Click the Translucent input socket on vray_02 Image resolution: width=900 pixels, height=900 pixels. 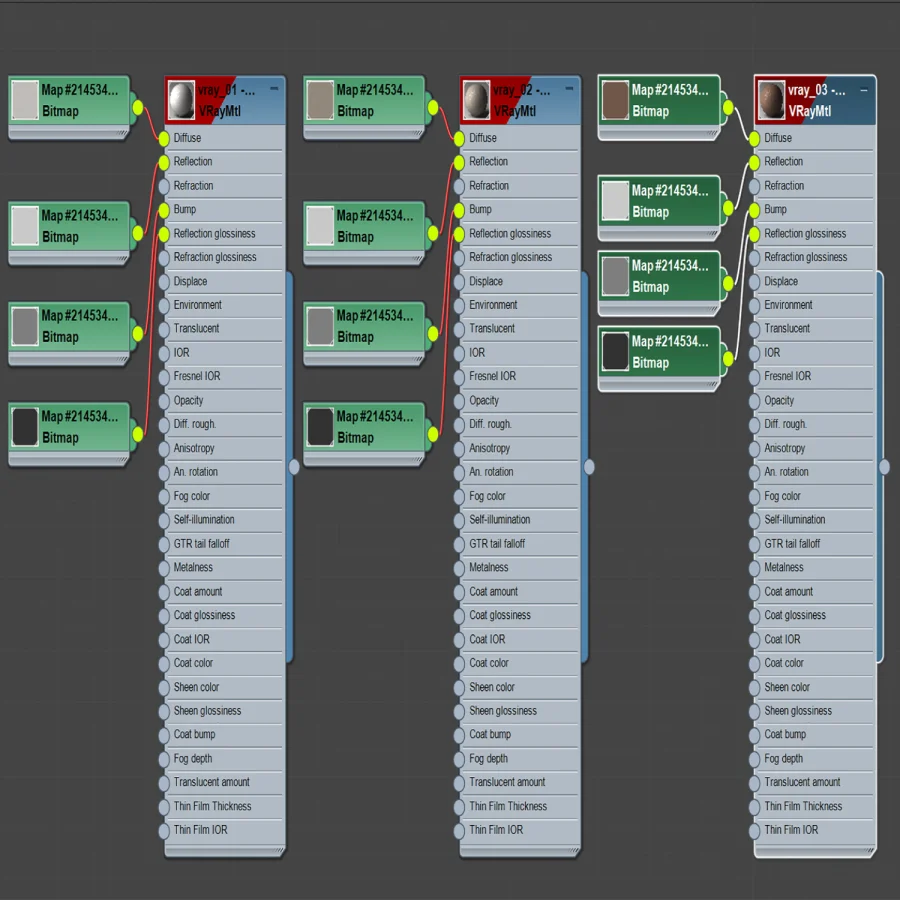(459, 329)
